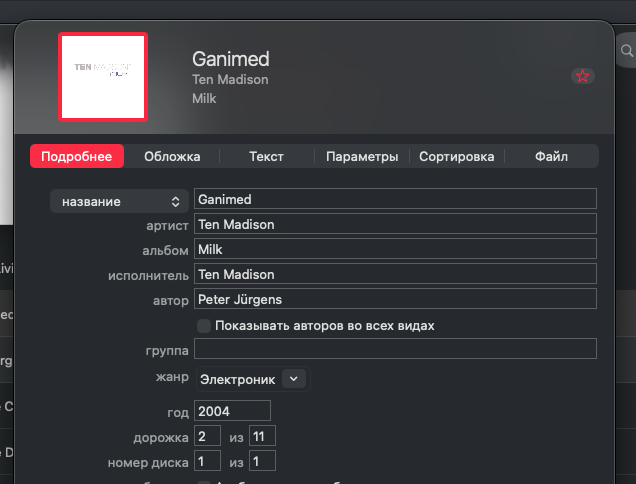
Task: Switch to the Параметры tab
Action: pyautogui.click(x=362, y=156)
